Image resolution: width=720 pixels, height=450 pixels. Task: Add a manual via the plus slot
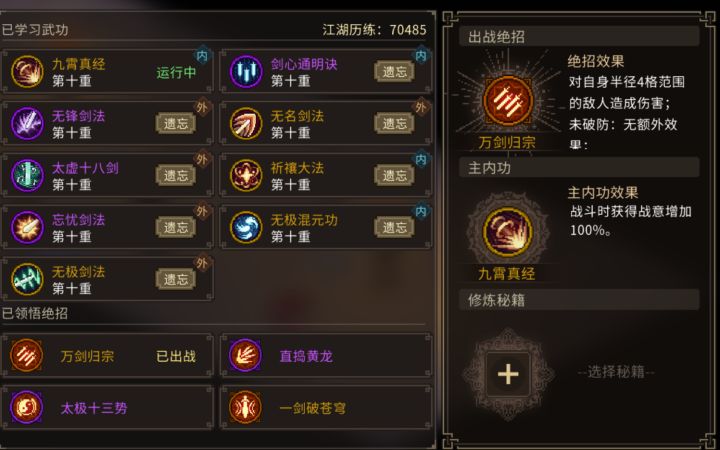point(508,374)
